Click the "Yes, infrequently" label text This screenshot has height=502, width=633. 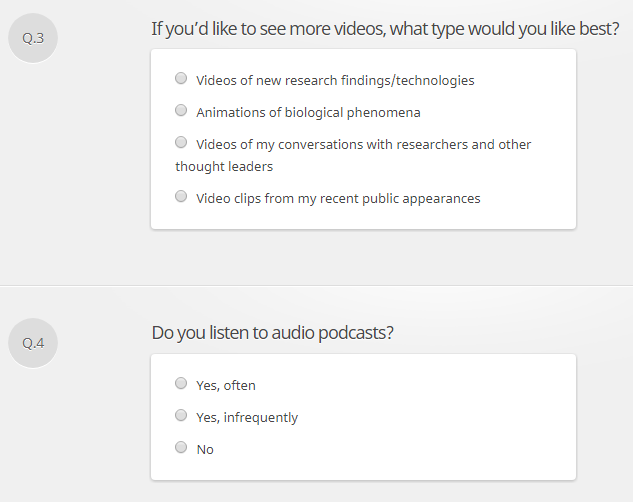(x=247, y=417)
